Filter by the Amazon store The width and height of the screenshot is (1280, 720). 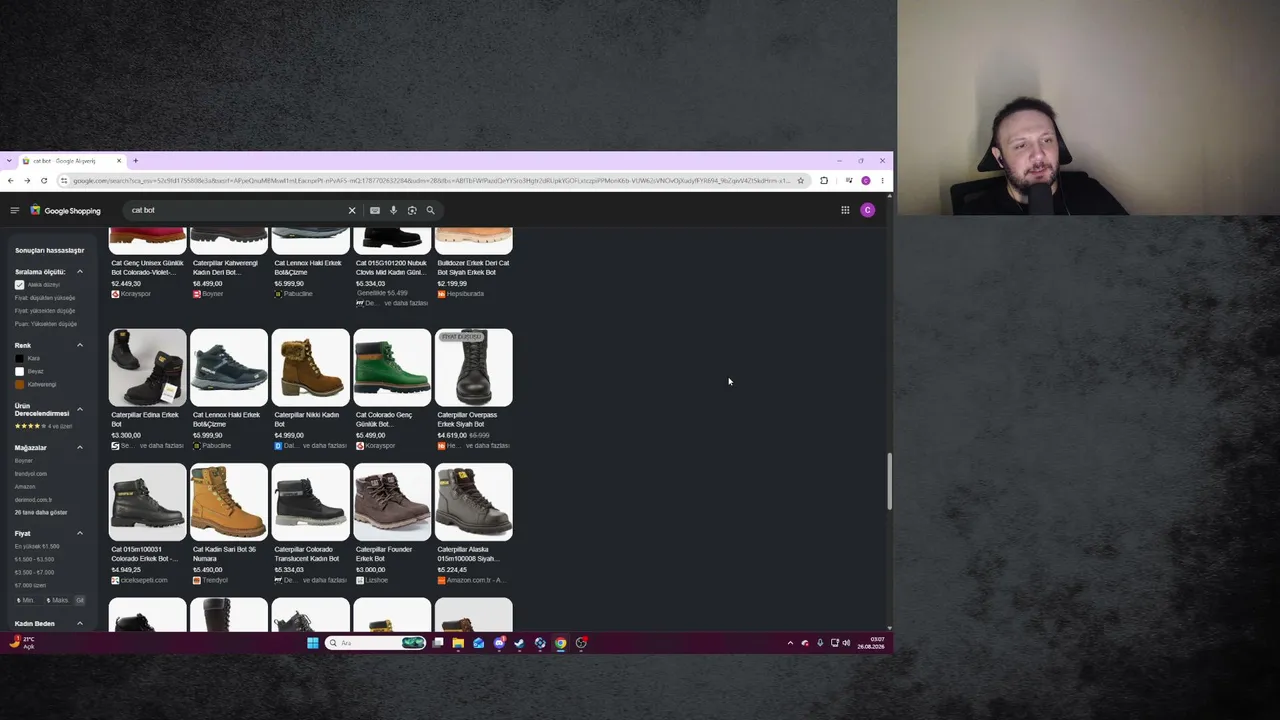point(25,487)
